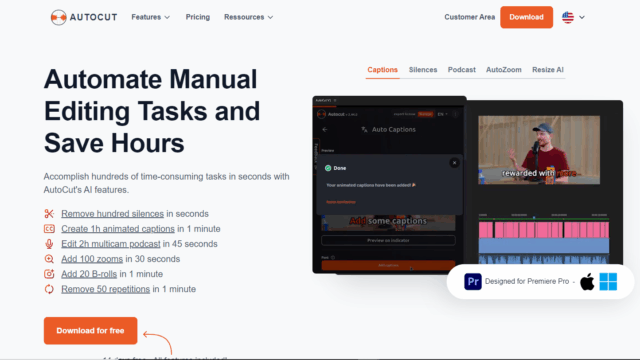
Task: Switch to the Podcast tab
Action: 462,70
